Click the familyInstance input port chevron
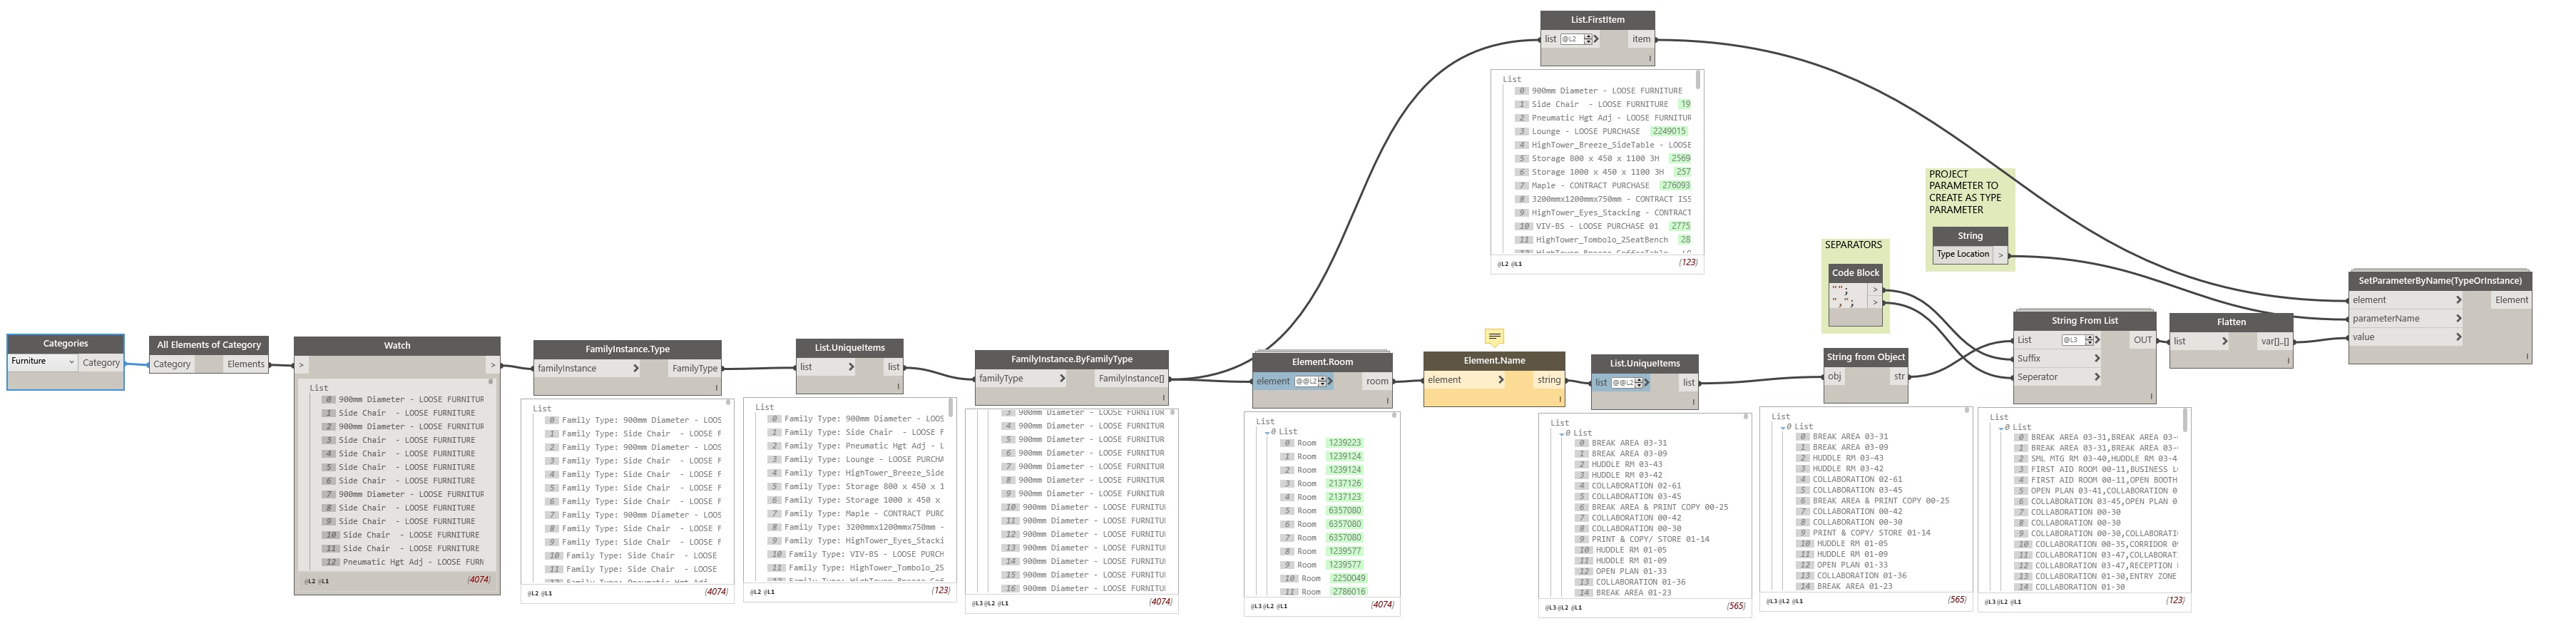The image size is (2576, 626). click(x=636, y=368)
